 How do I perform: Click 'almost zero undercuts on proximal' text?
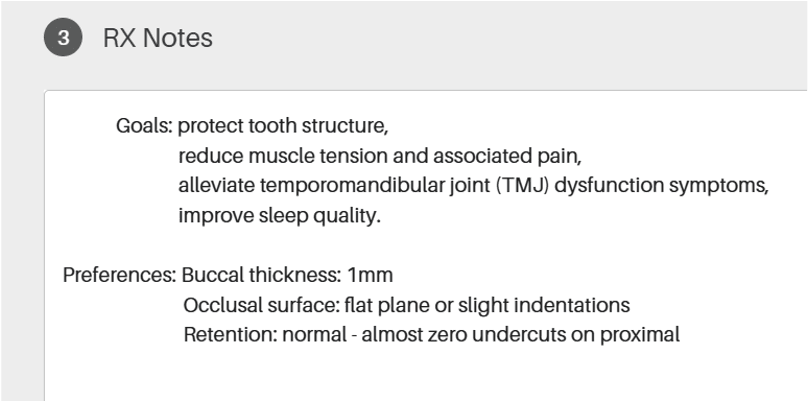(x=521, y=335)
